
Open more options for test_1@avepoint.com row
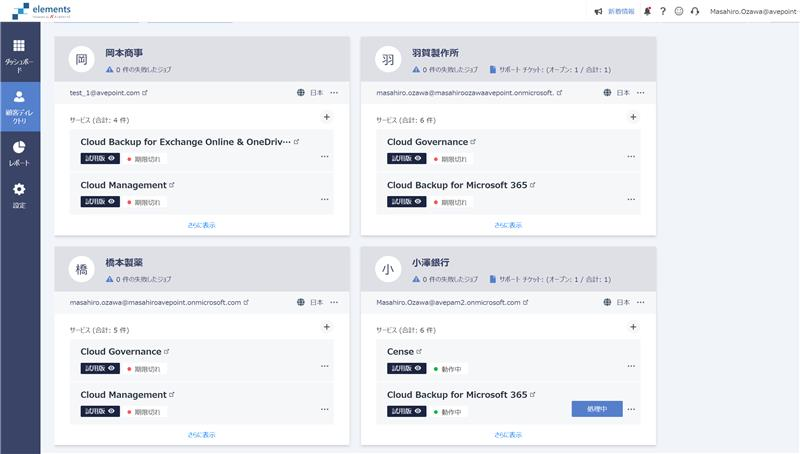pos(334,93)
